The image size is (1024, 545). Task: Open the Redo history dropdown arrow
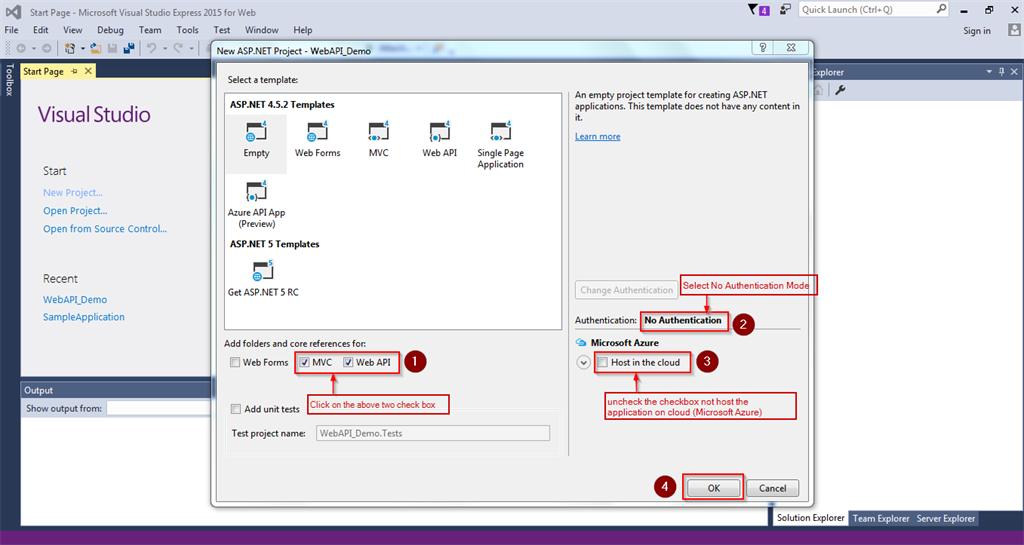(x=191, y=49)
